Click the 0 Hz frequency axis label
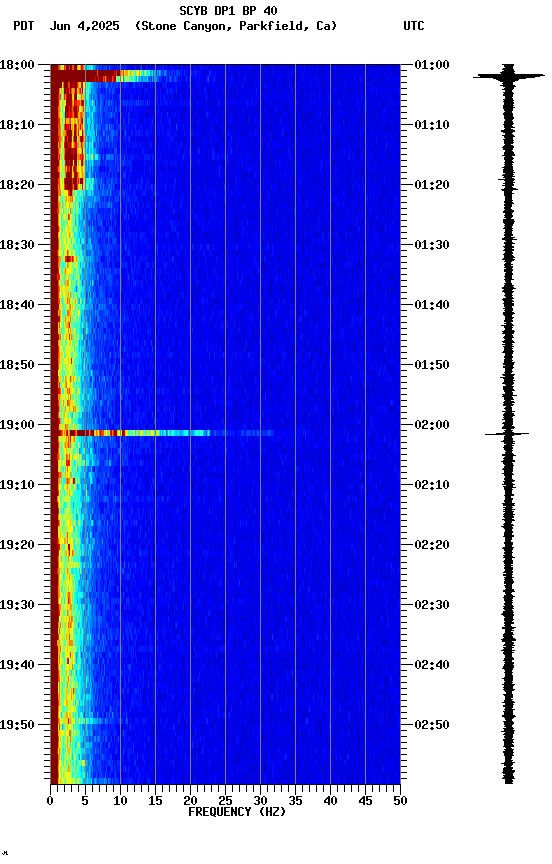 coord(50,801)
